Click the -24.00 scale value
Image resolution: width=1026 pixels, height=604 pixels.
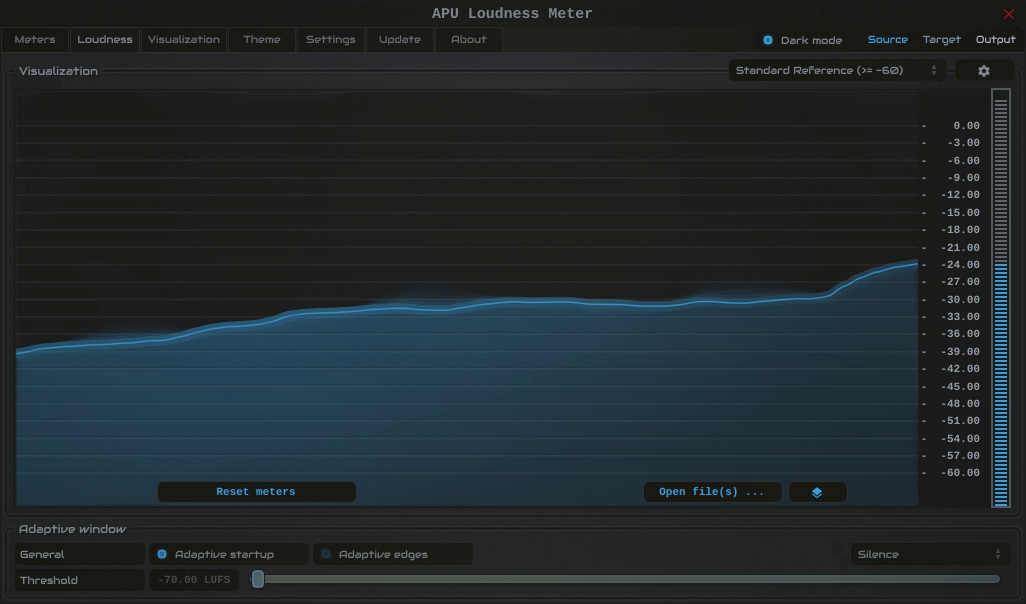pyautogui.click(x=960, y=265)
